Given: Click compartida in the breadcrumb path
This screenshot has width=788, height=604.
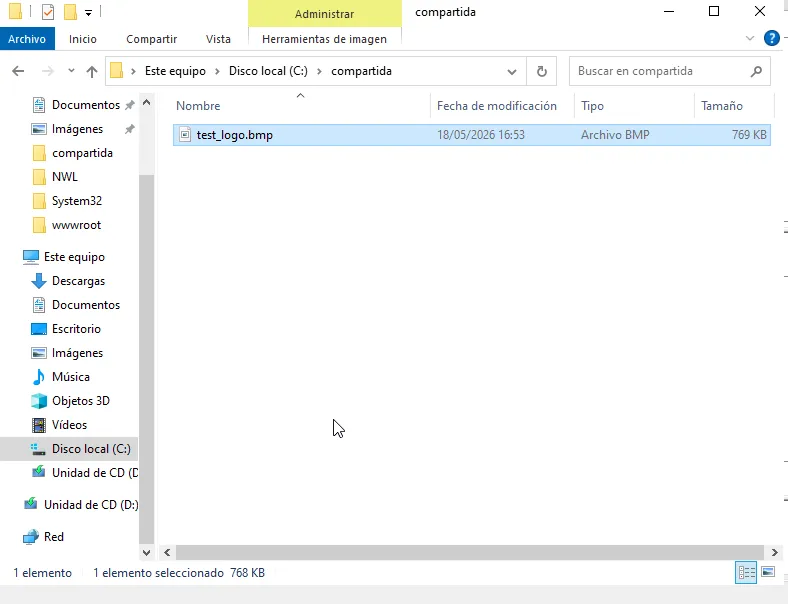Looking at the screenshot, I should (x=361, y=71).
